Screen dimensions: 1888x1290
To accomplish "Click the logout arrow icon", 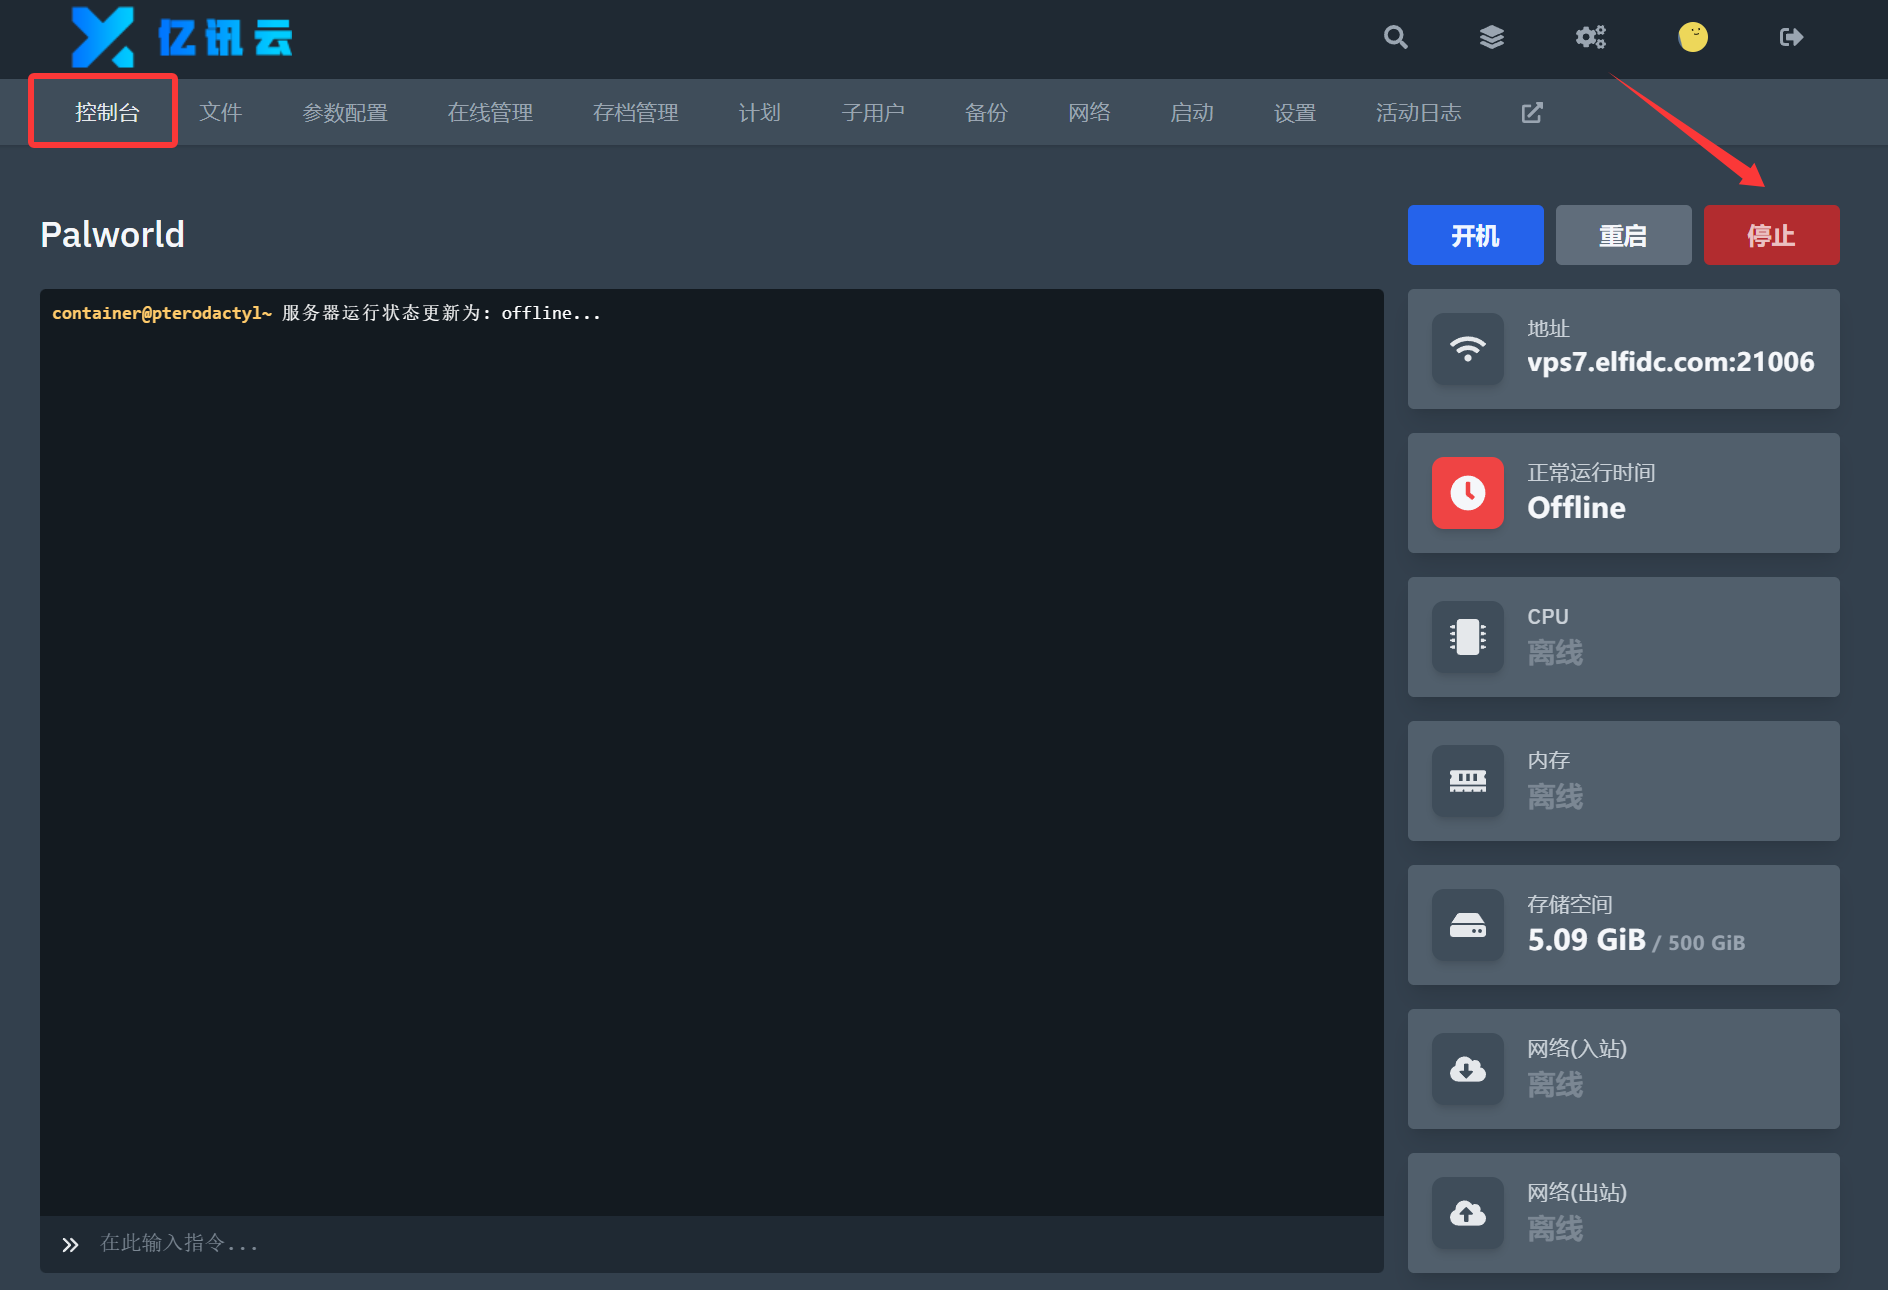I will pos(1792,37).
